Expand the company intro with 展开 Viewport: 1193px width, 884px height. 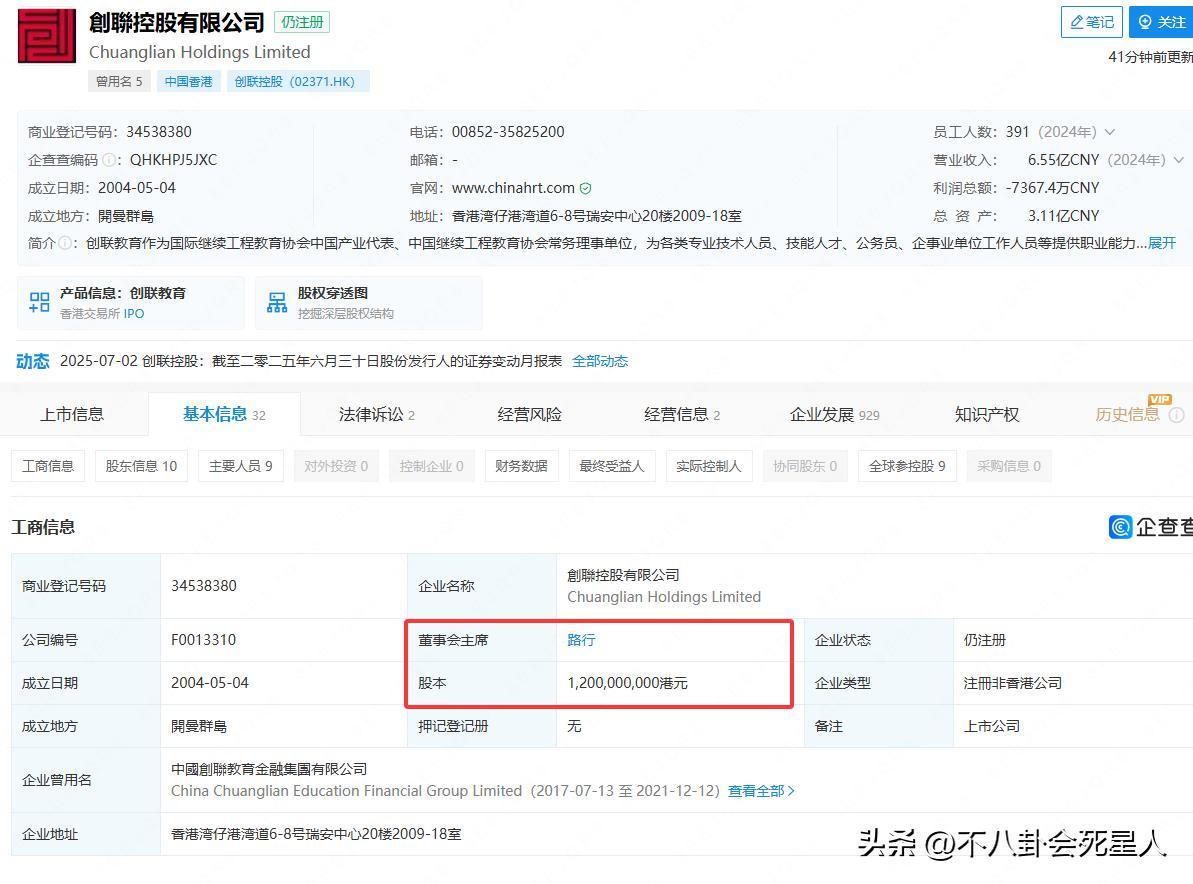[1162, 243]
